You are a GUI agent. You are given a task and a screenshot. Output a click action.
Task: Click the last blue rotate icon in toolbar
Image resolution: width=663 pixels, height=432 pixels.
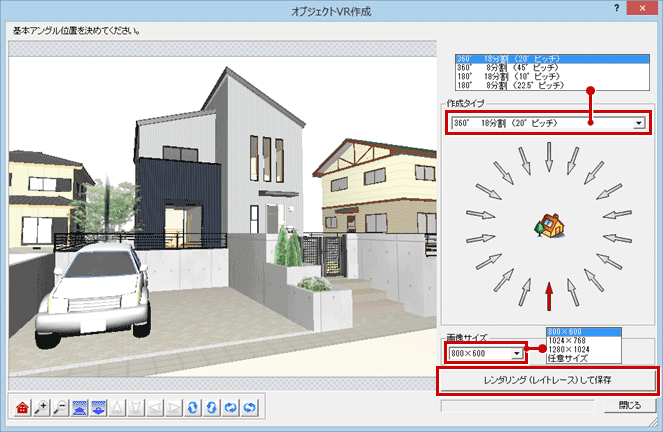pos(250,407)
